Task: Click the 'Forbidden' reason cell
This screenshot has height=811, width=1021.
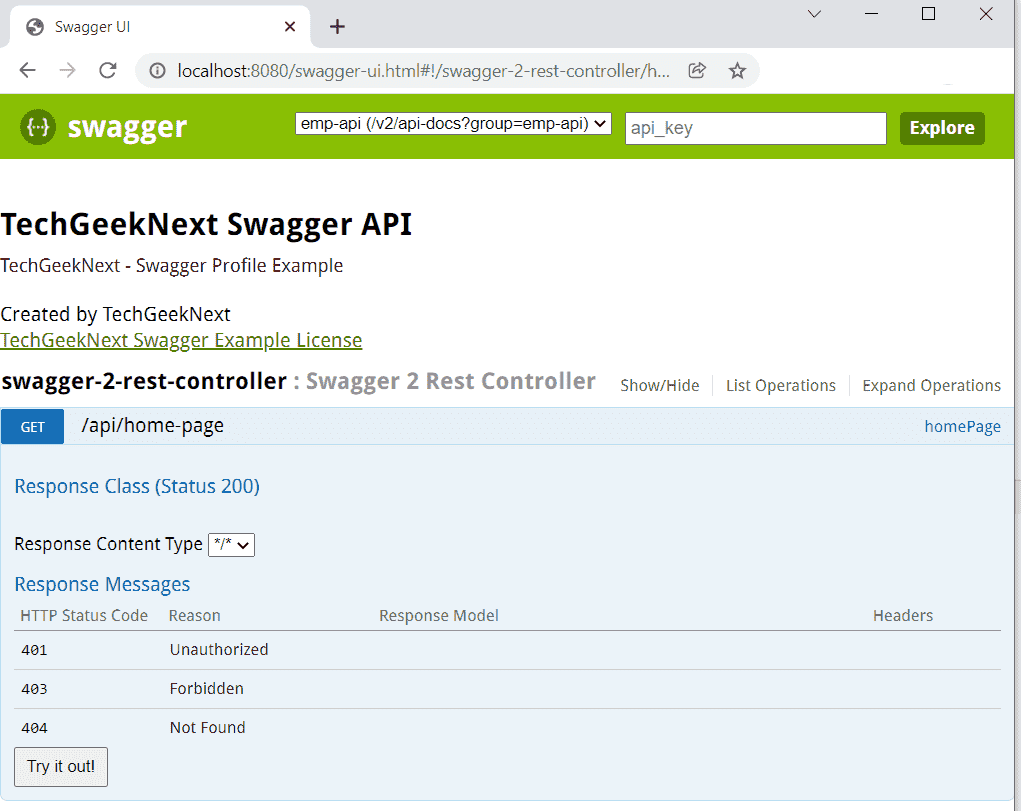Action: [x=206, y=689]
